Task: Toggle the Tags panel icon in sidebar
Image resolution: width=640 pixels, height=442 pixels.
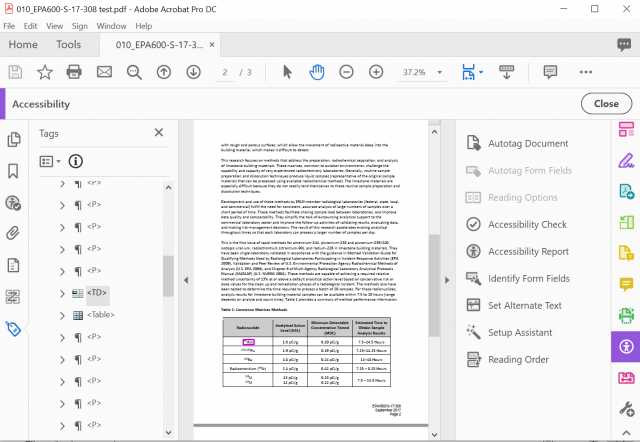Action: 14,328
